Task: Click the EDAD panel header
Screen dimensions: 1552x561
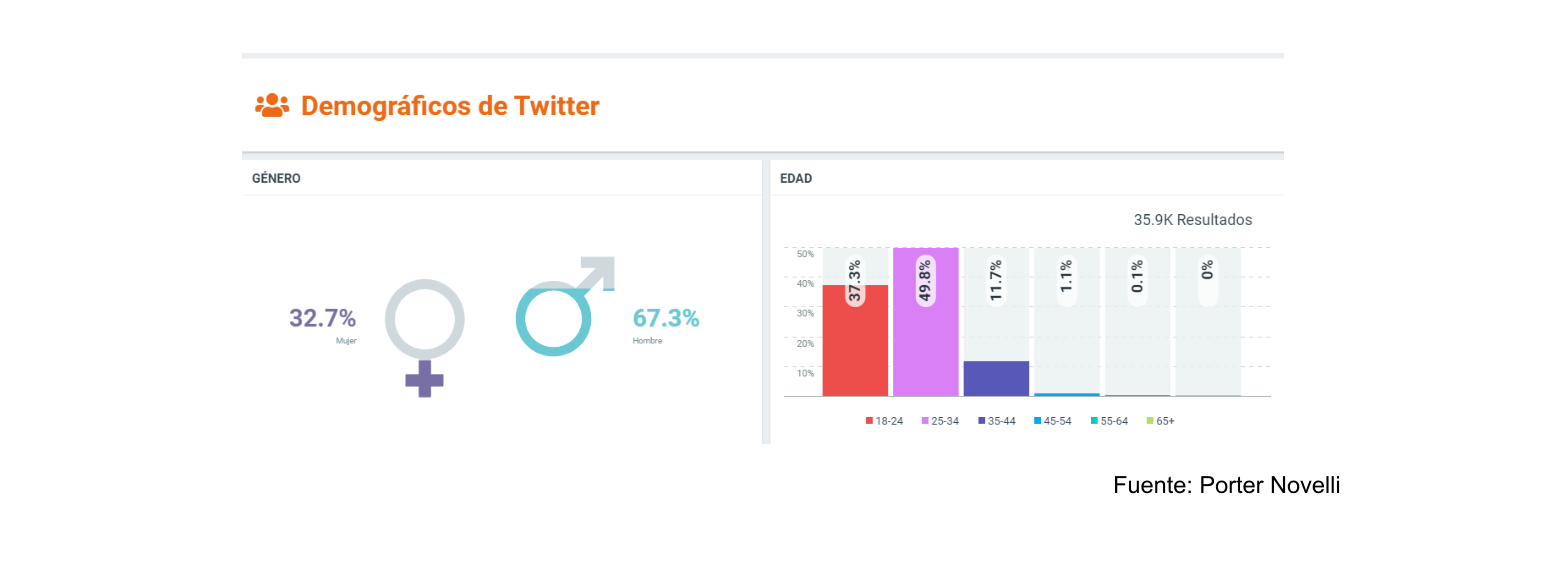Action: coord(796,179)
